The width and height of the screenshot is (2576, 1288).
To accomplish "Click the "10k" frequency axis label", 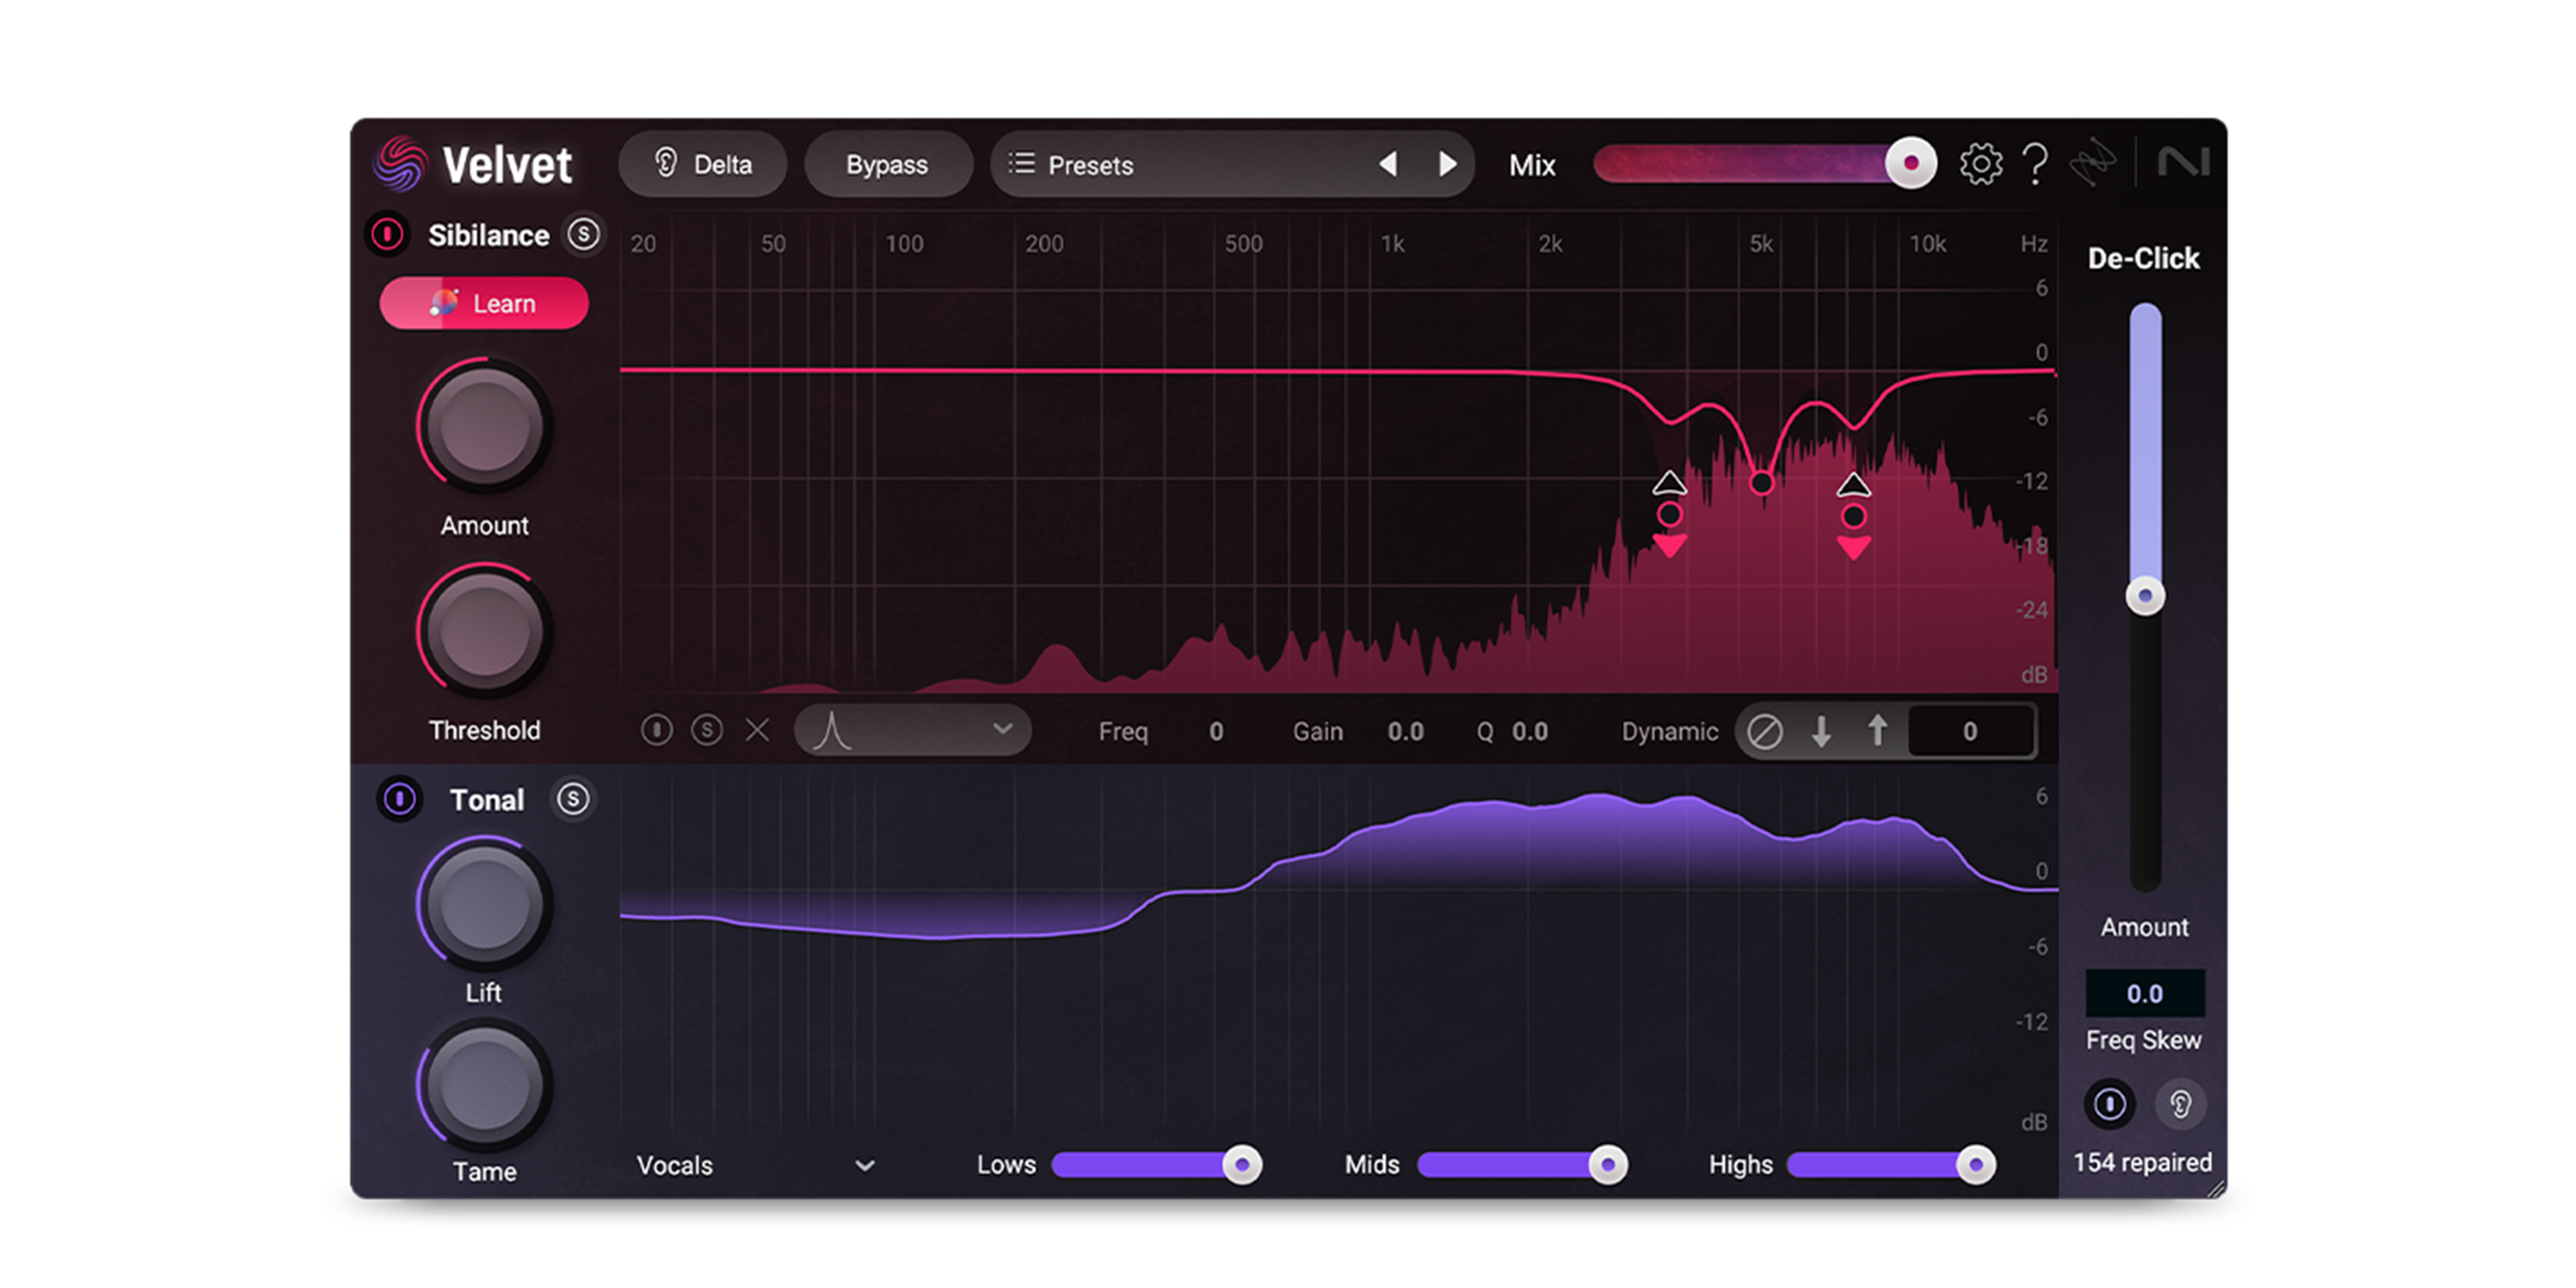I will pos(1928,244).
